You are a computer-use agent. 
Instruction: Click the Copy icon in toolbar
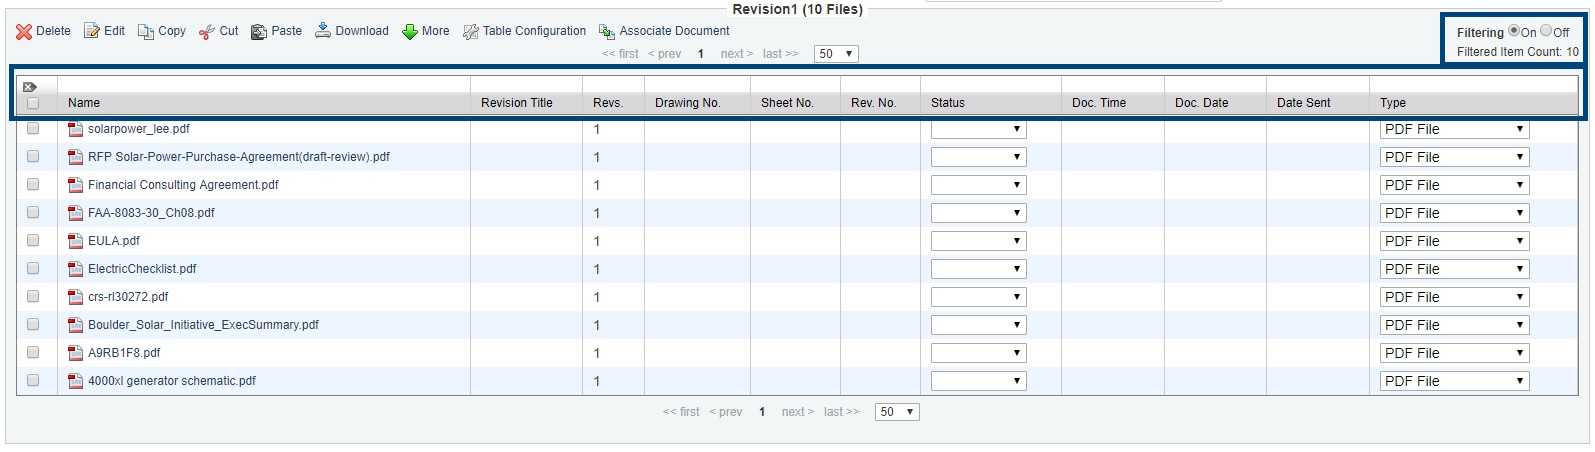pos(146,32)
